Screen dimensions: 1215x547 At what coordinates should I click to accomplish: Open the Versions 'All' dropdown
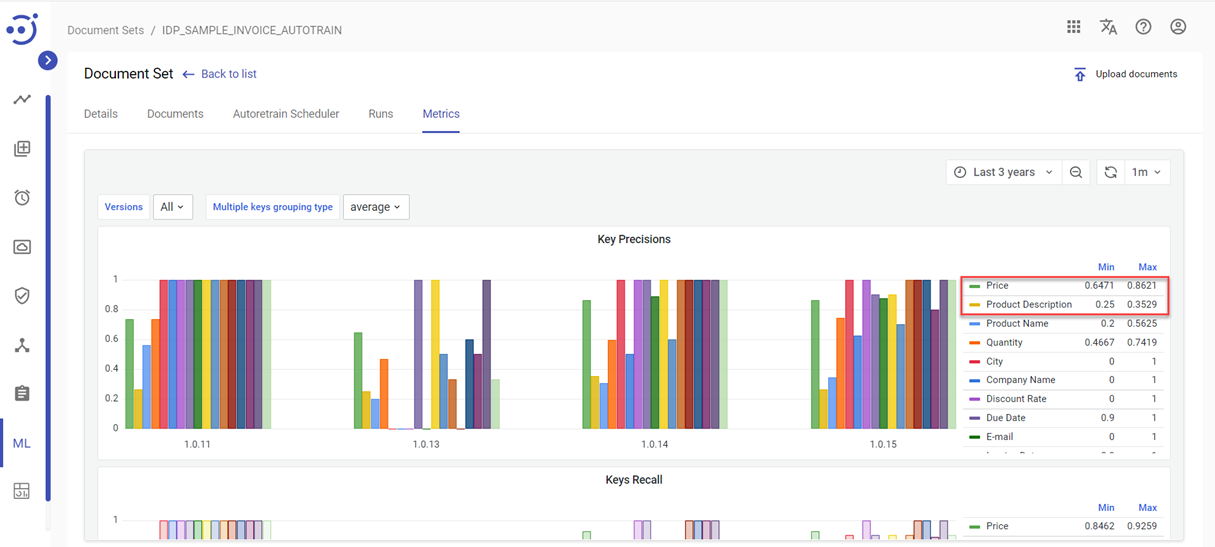tap(172, 207)
